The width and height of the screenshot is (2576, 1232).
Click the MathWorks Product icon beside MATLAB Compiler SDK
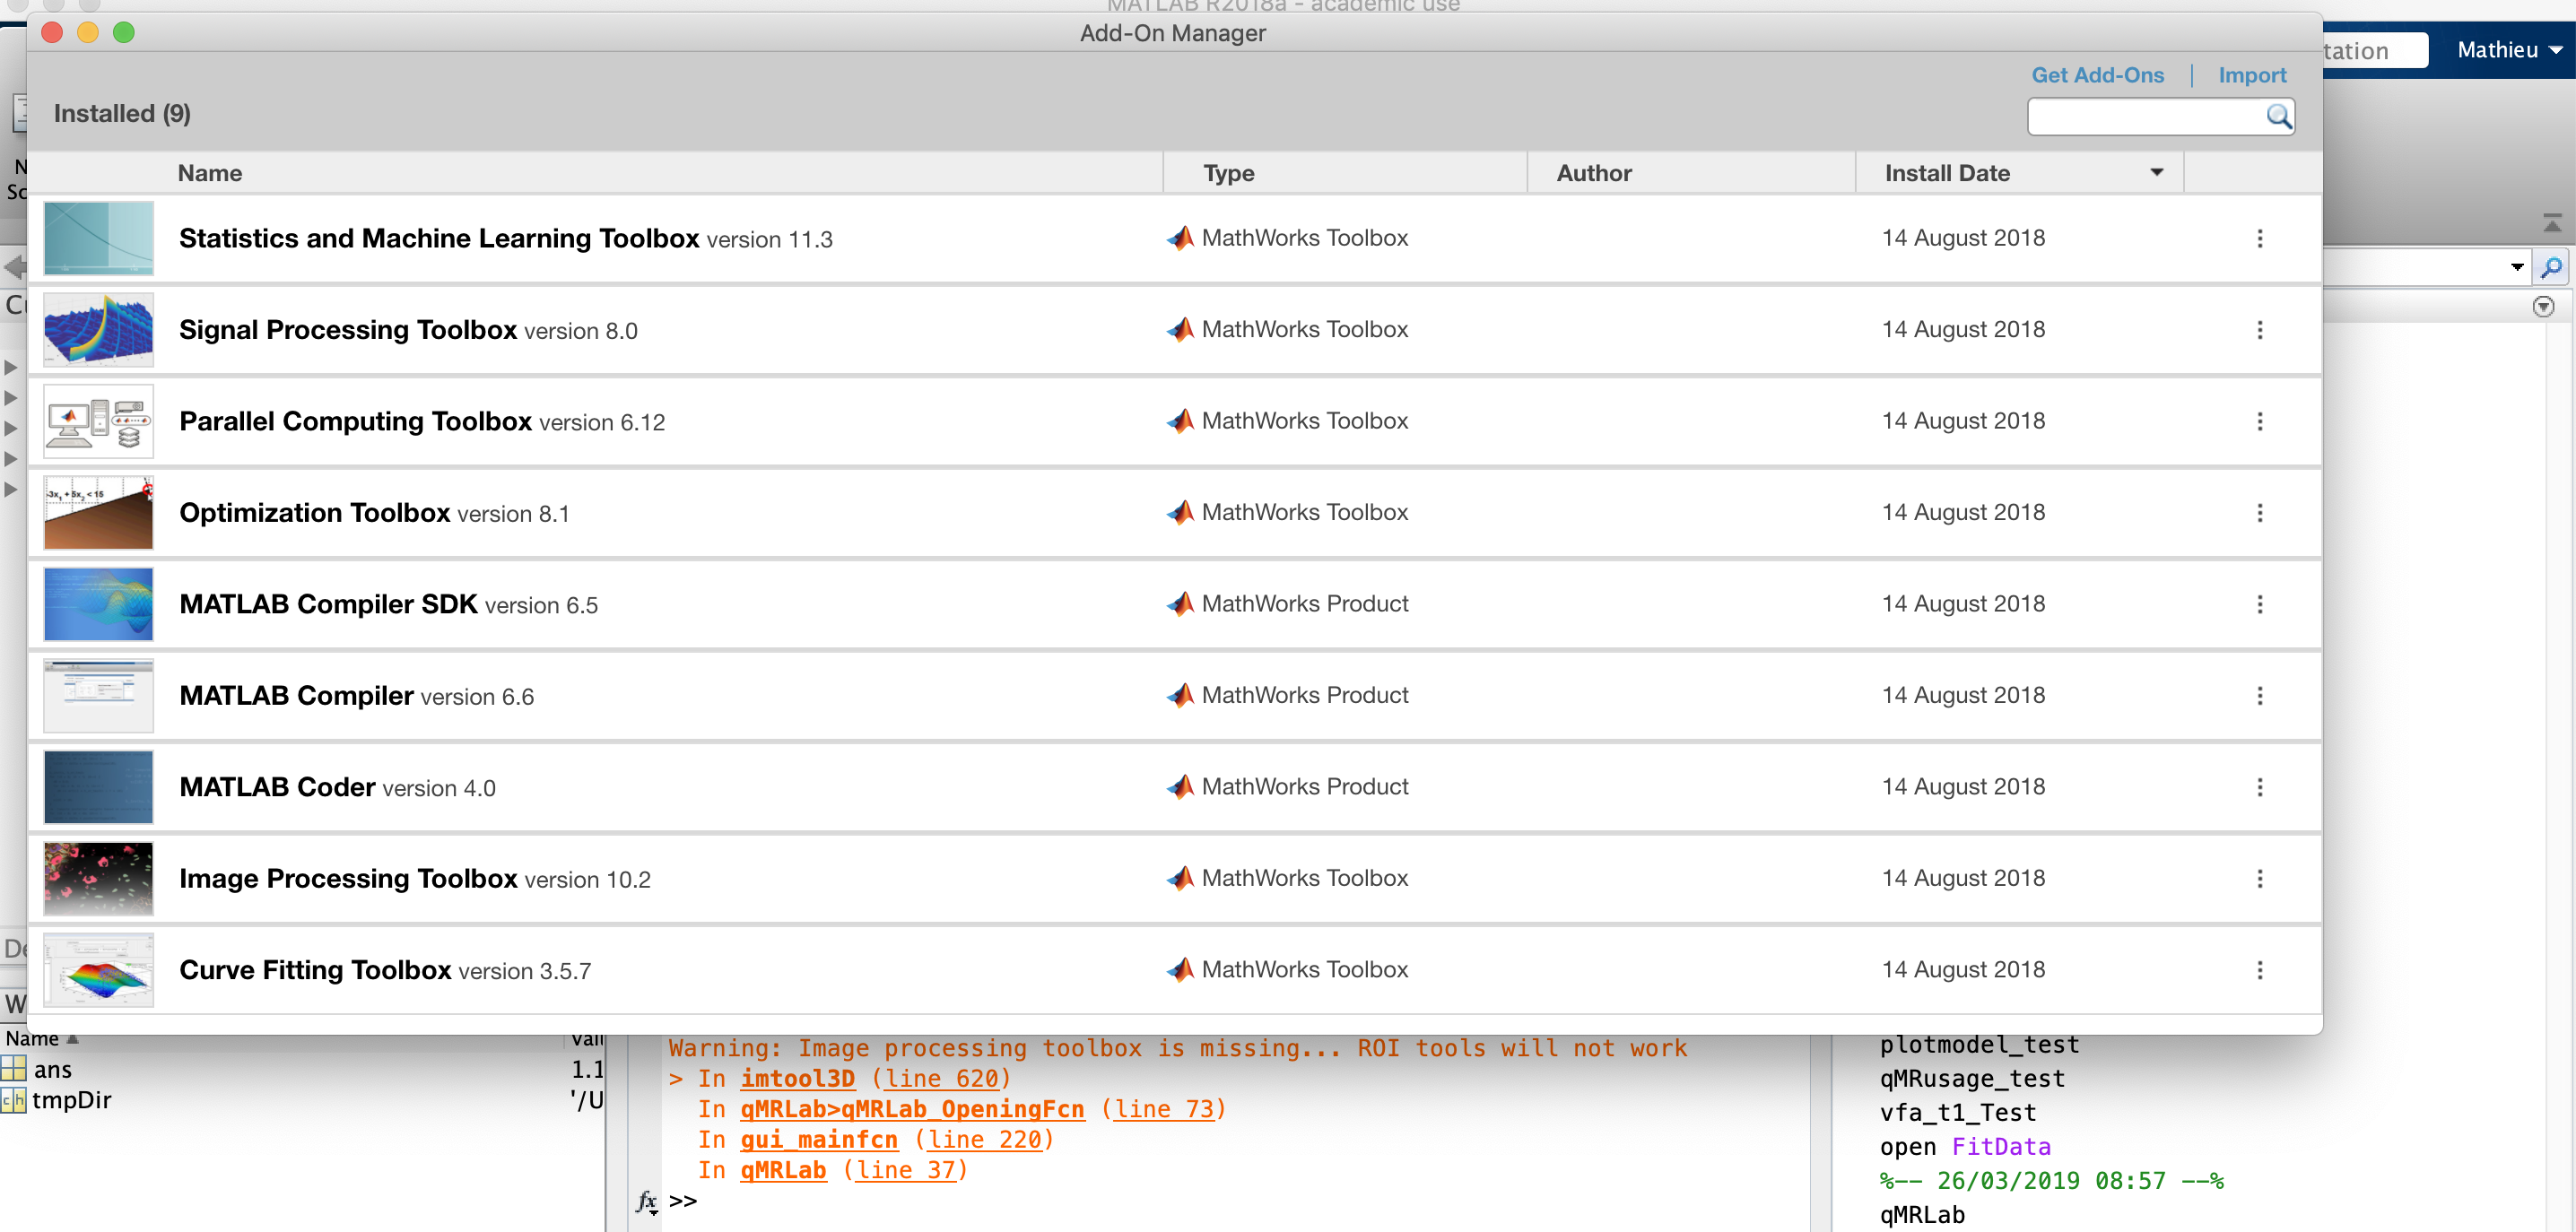(1182, 604)
